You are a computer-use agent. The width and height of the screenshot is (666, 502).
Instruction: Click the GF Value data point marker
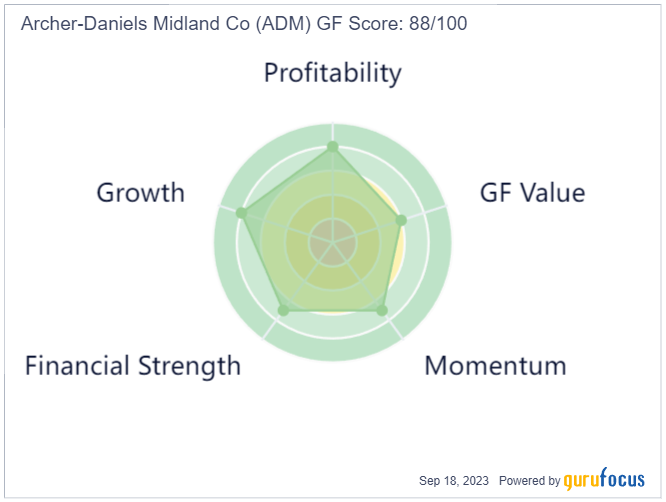point(401,220)
